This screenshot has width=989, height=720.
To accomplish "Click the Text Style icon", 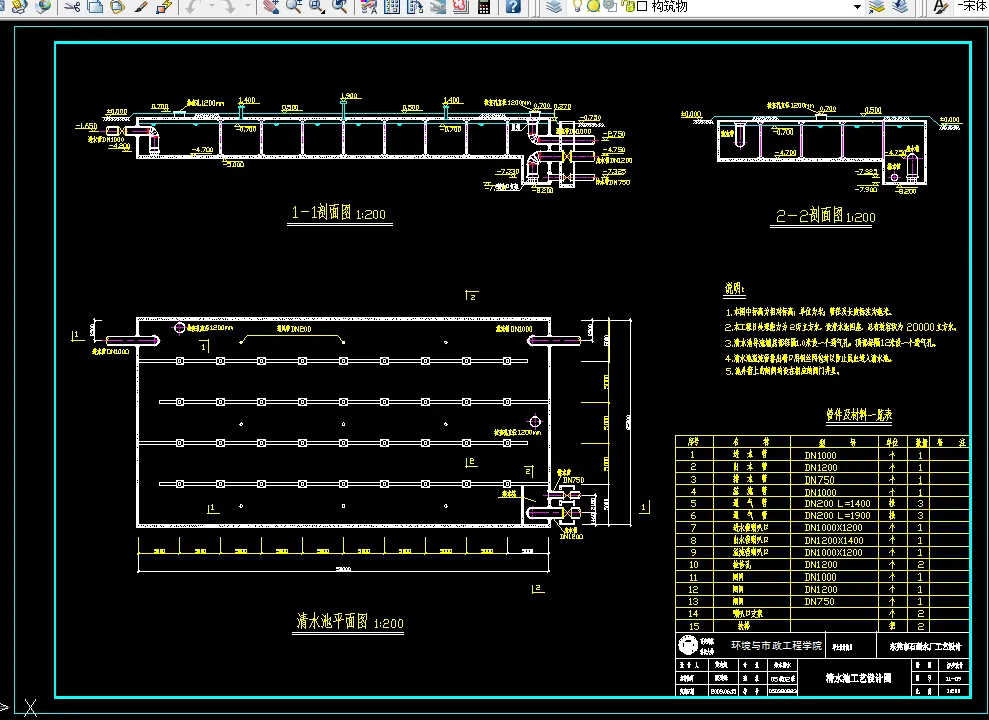I will coord(940,6).
